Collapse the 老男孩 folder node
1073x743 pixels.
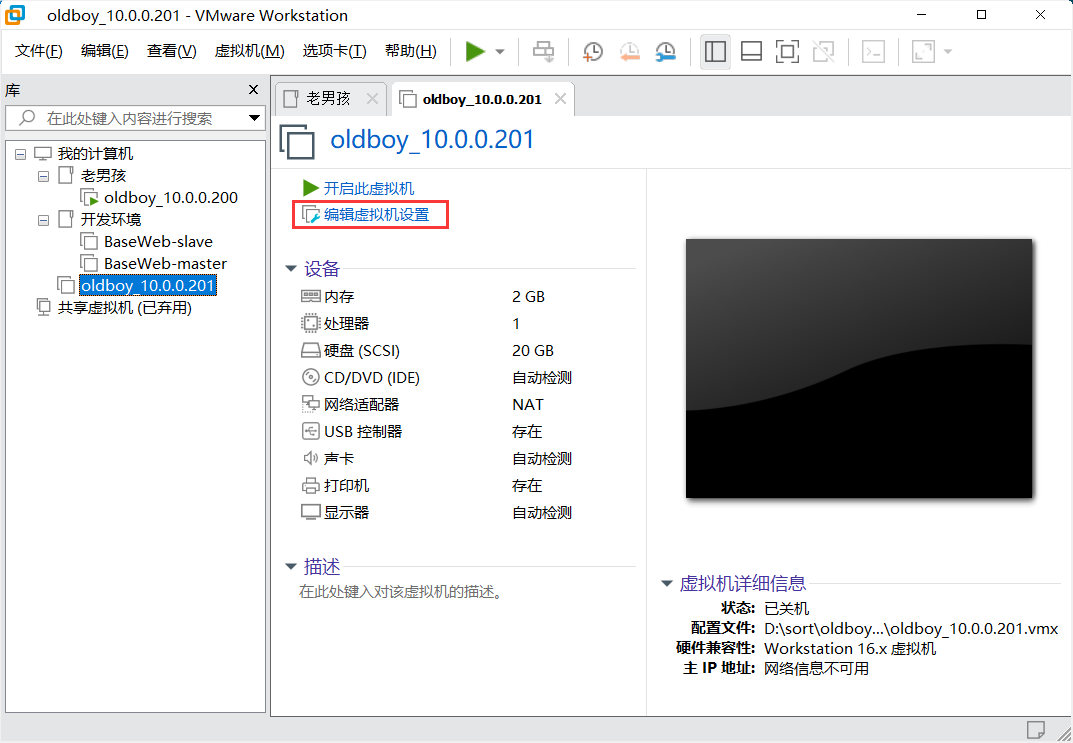43,176
